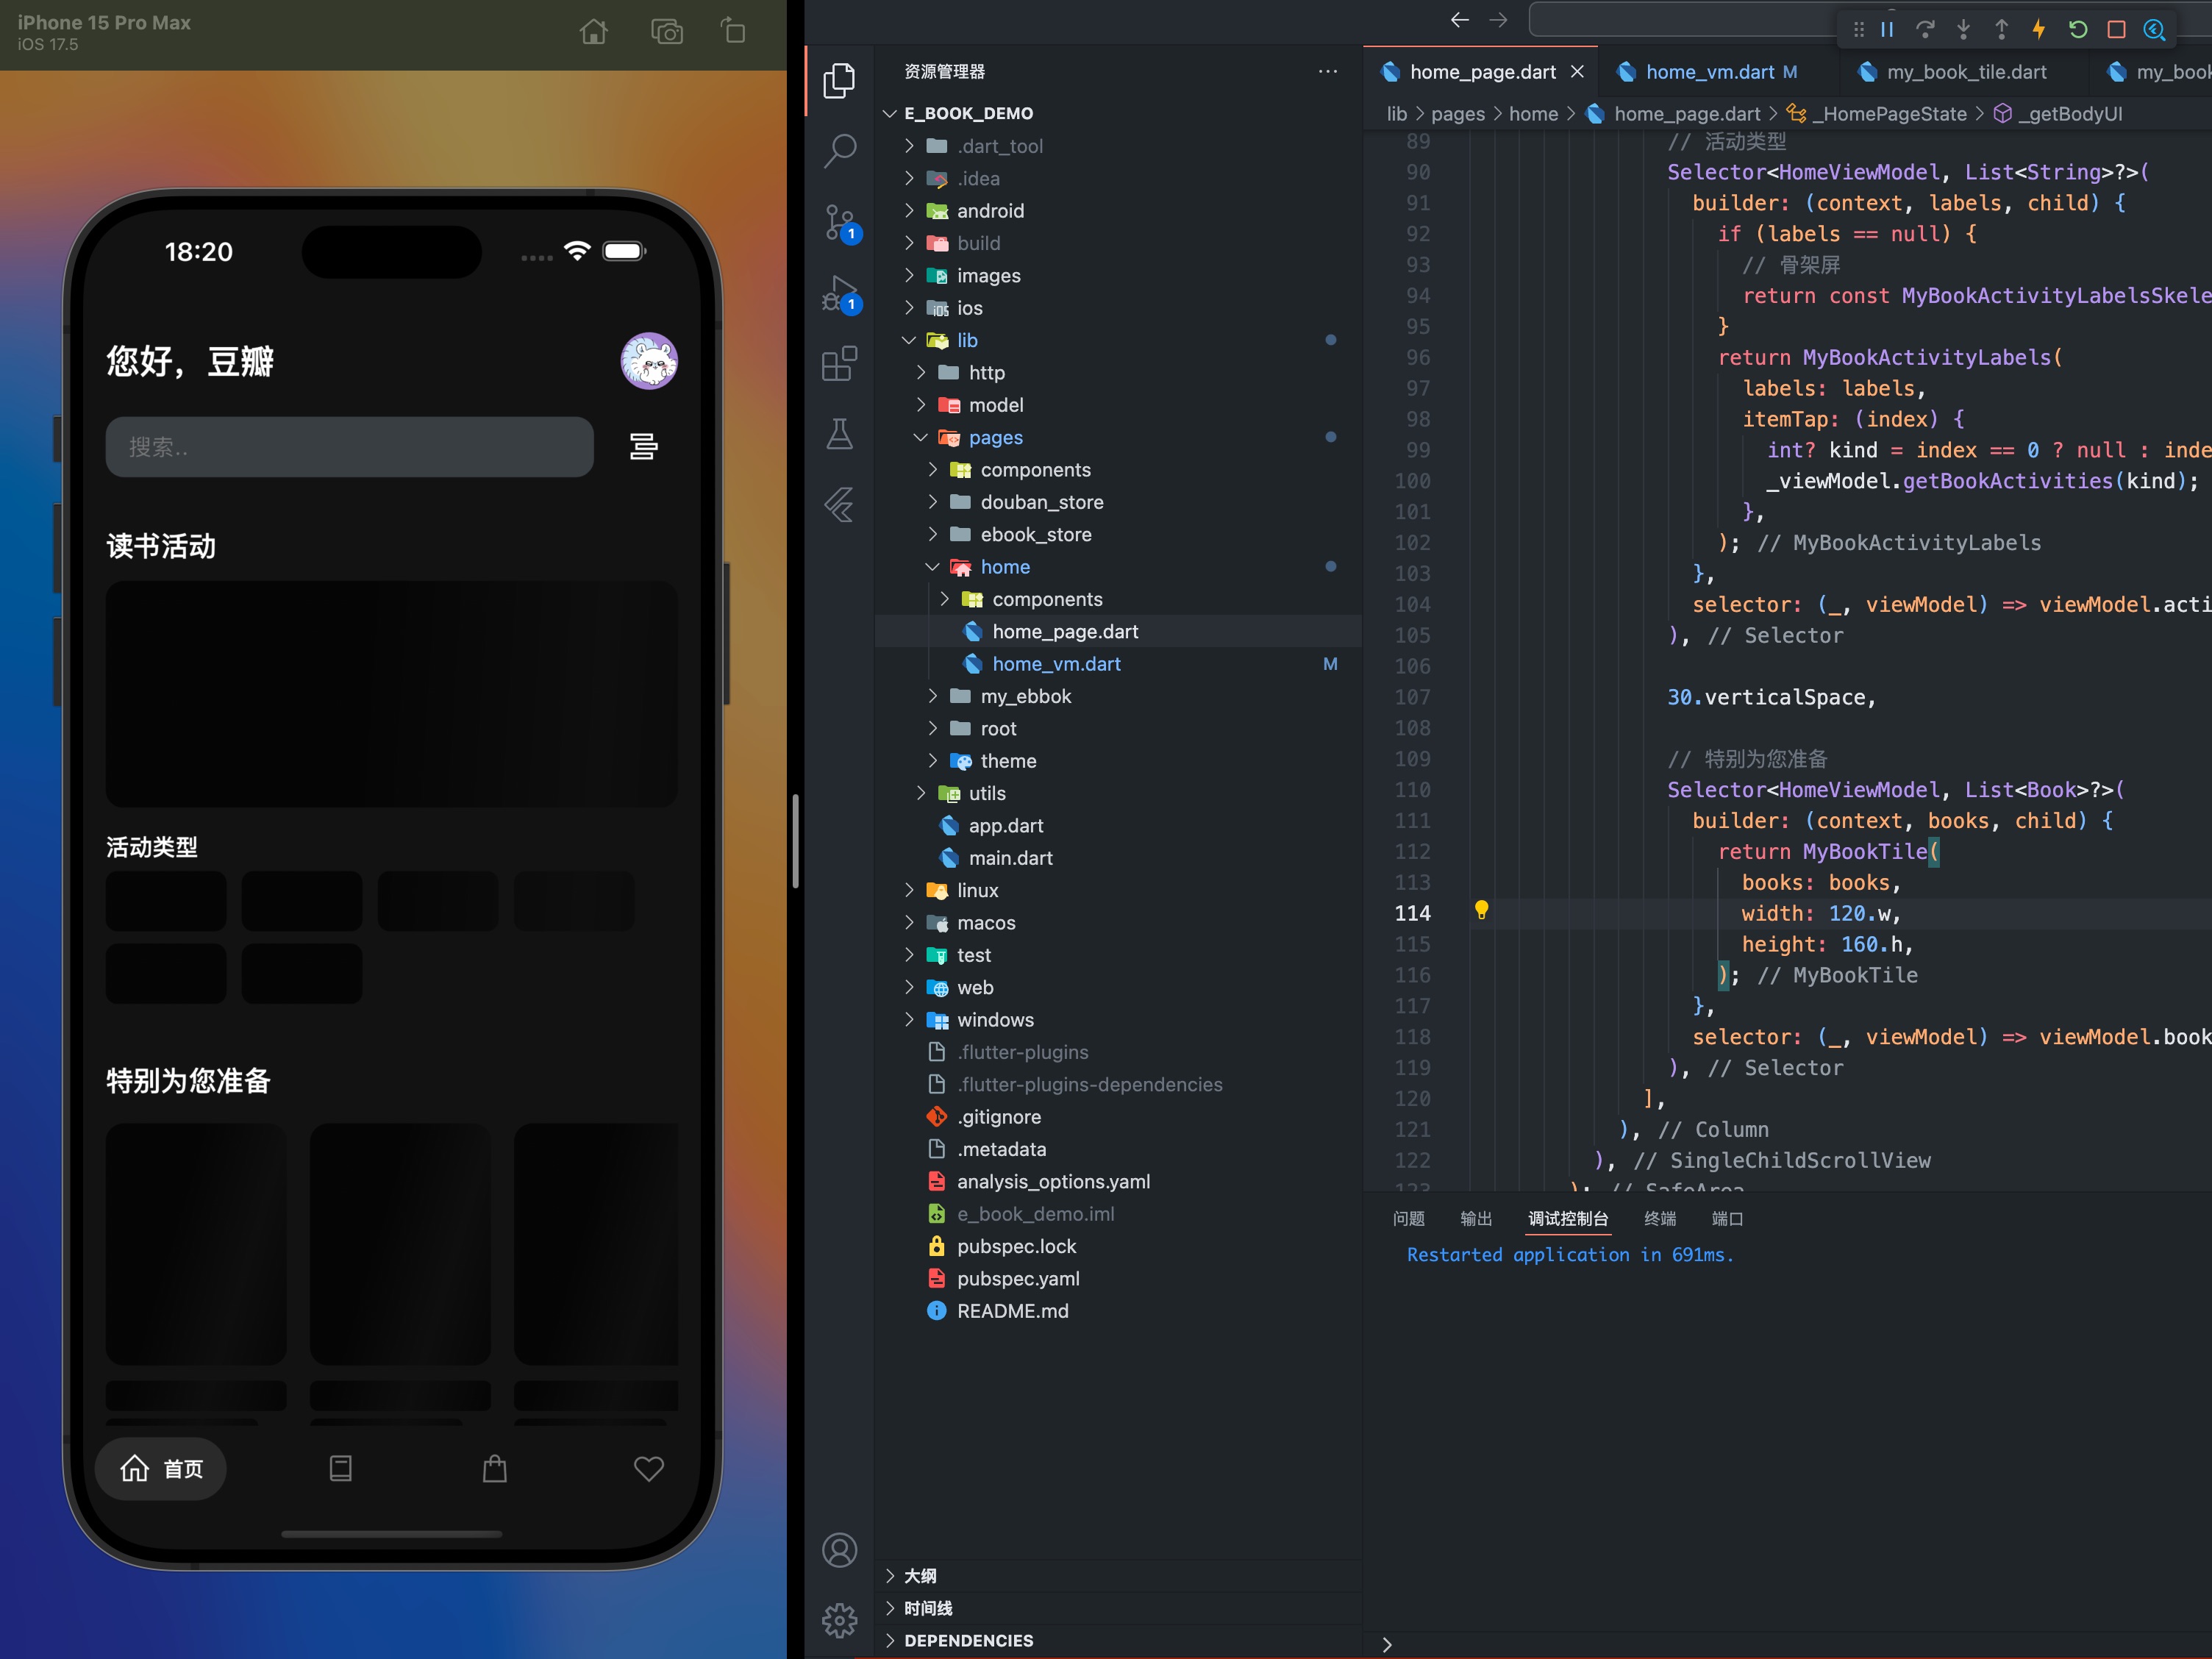2212x1659 pixels.
Task: Open the explorer more actions ellipsis
Action: pyautogui.click(x=1327, y=71)
